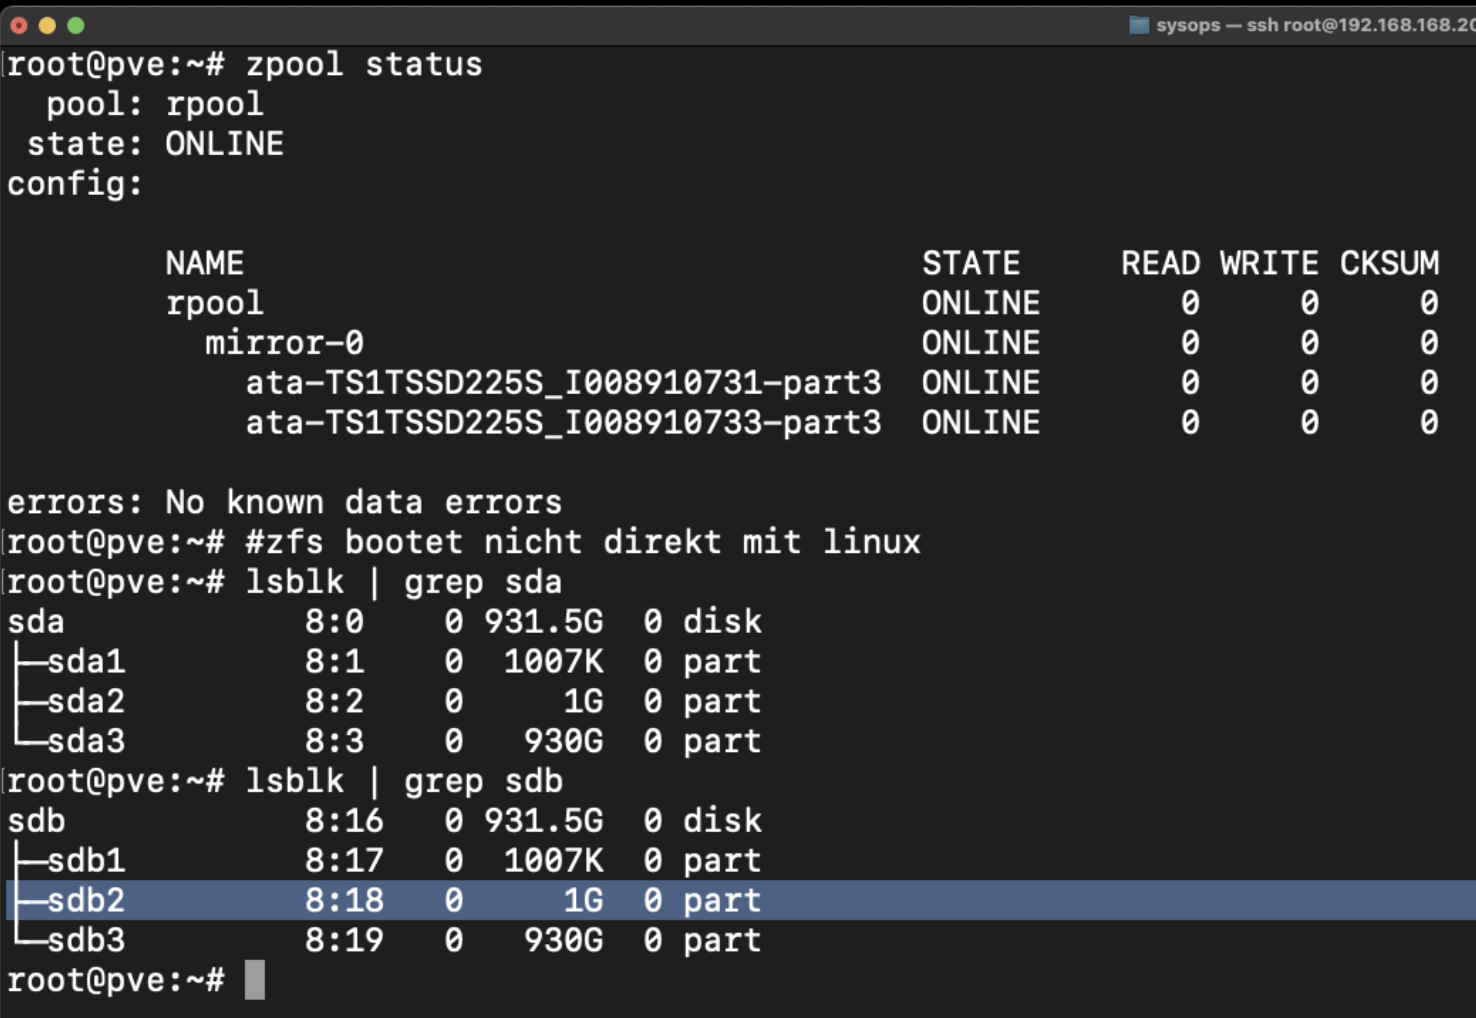Viewport: 1476px width, 1018px height.
Task: Click the disk entry ending I008910731-part3
Action: 563,384
